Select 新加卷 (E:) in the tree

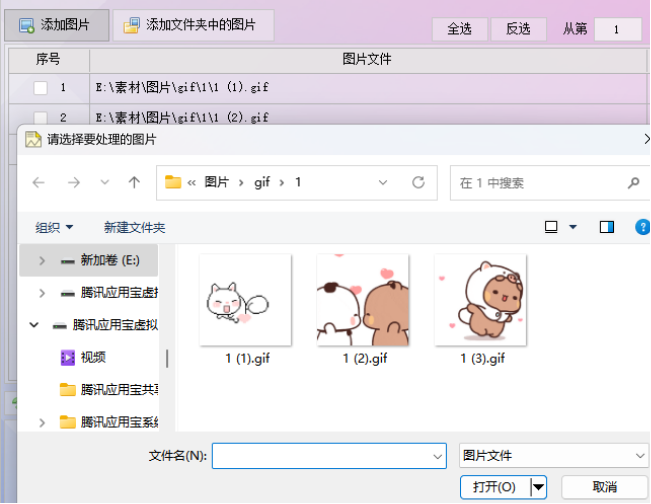[88, 260]
